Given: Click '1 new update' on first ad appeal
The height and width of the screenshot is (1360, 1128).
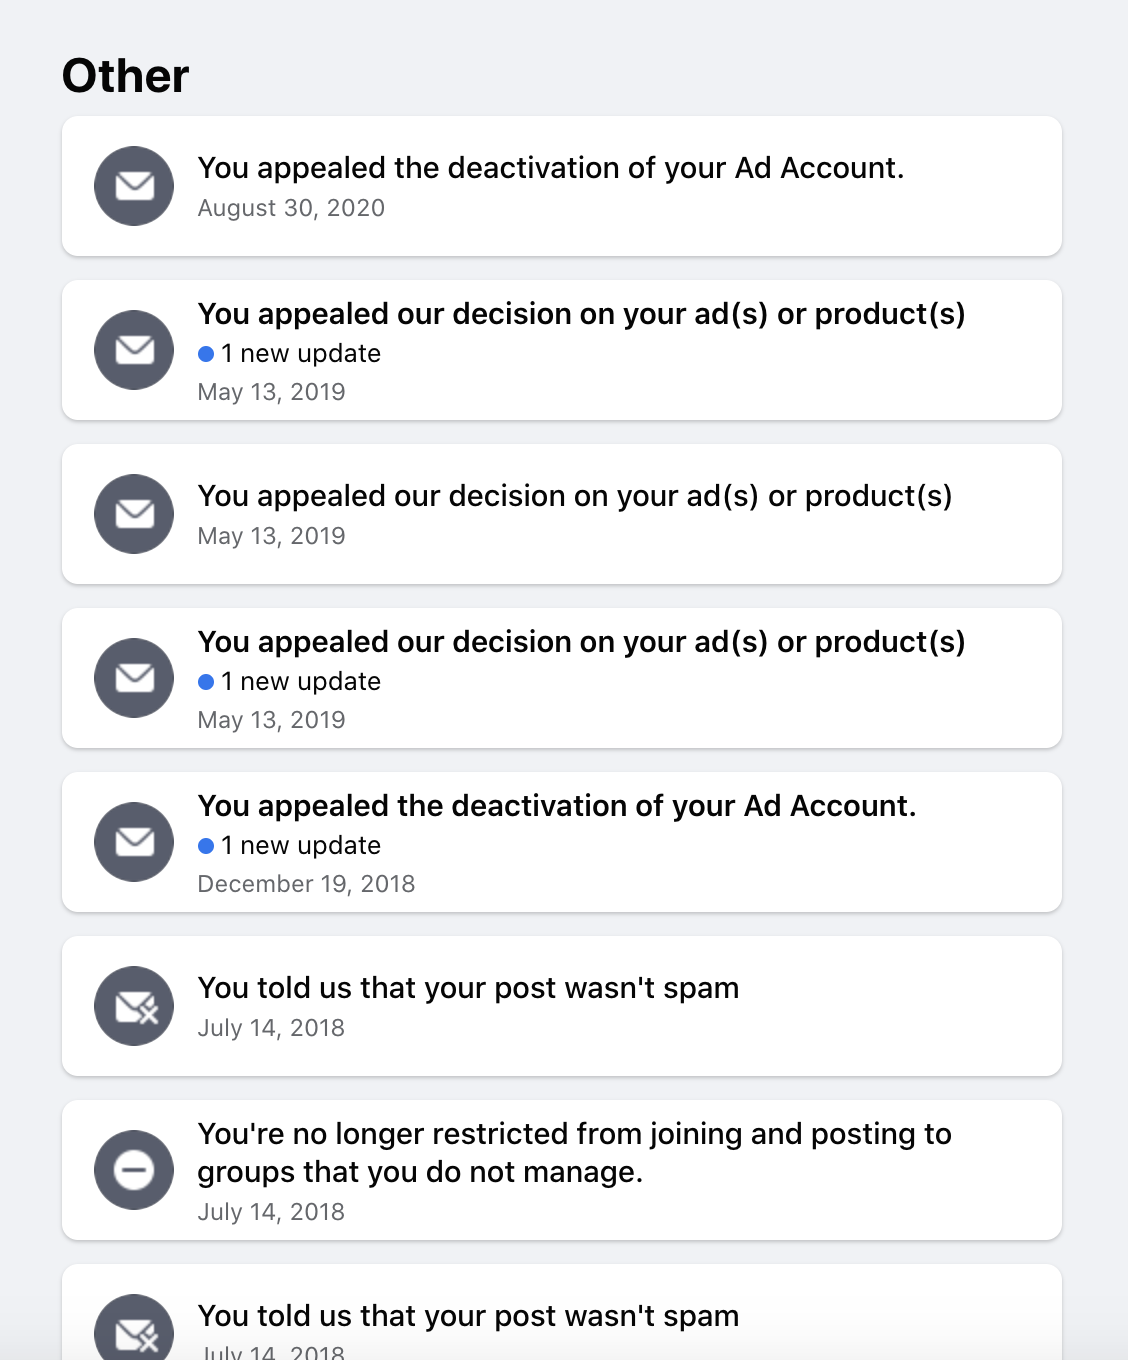Looking at the screenshot, I should [300, 354].
